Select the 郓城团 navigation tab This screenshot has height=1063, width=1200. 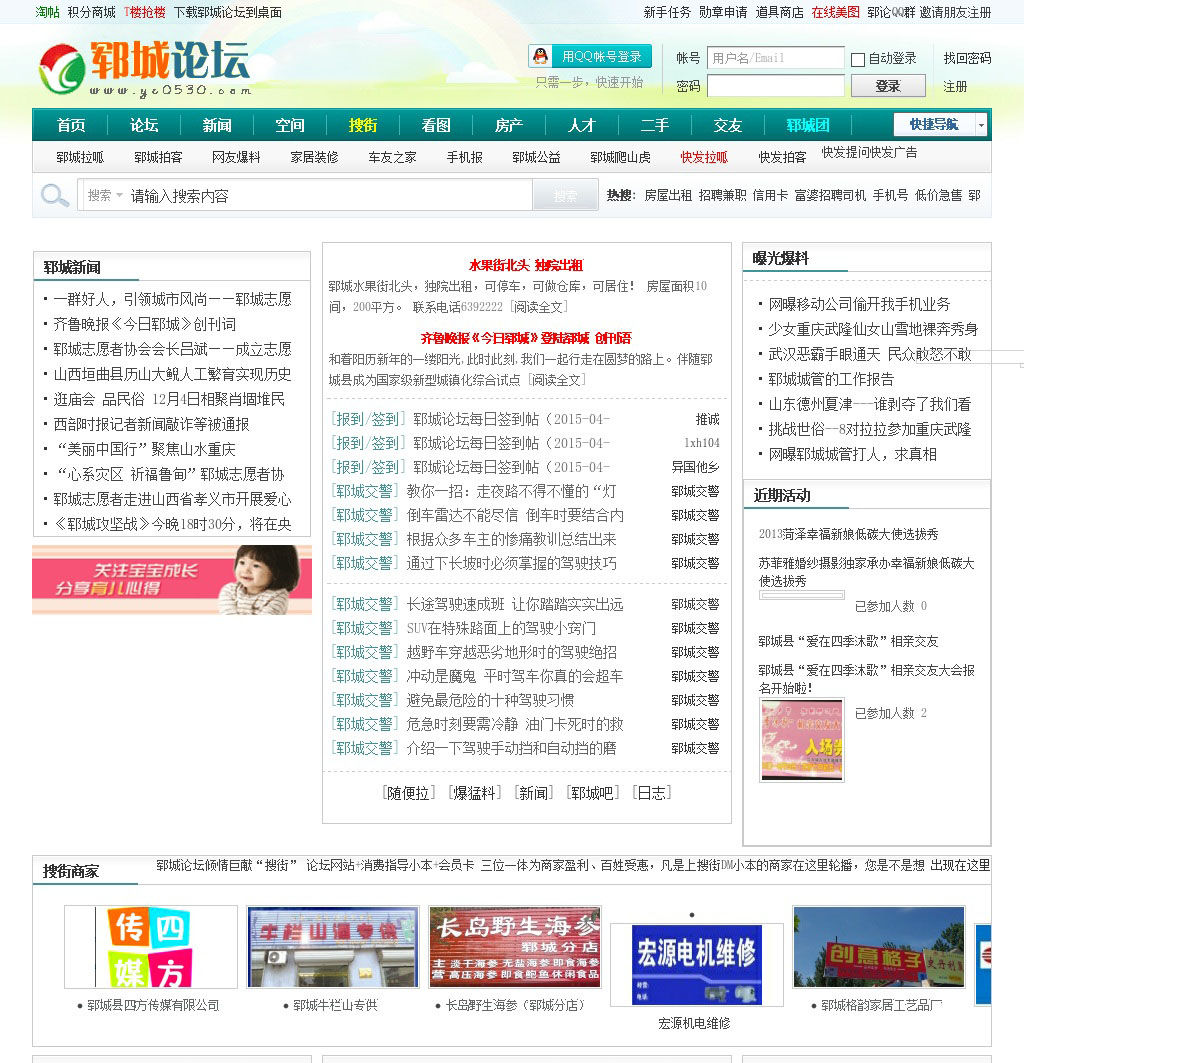[x=808, y=125]
